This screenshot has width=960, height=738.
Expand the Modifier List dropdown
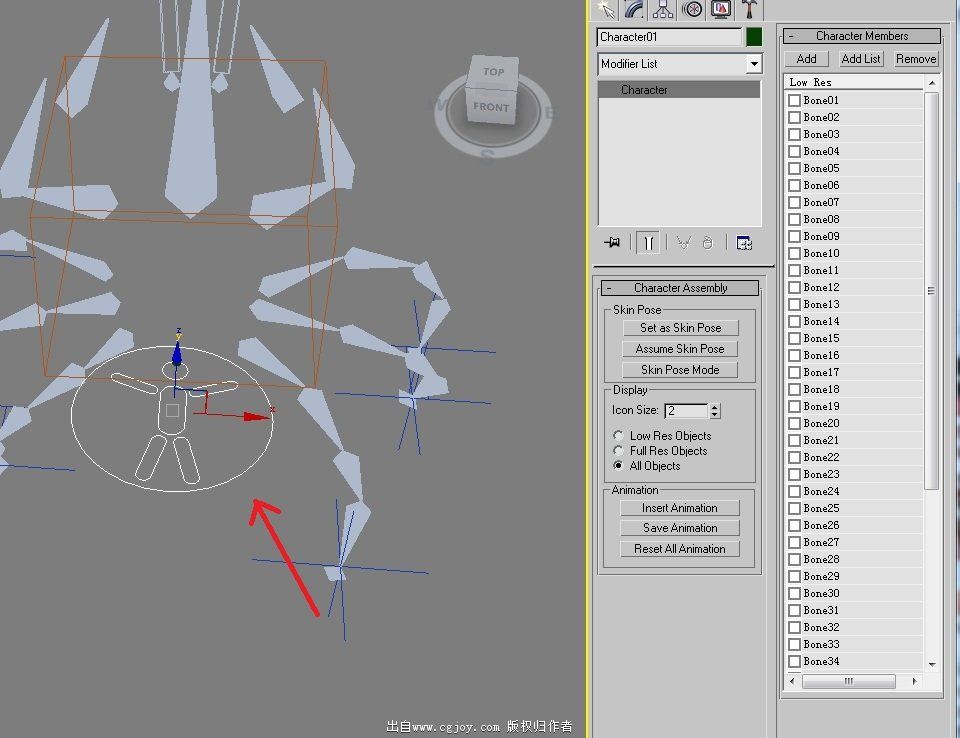click(x=754, y=64)
